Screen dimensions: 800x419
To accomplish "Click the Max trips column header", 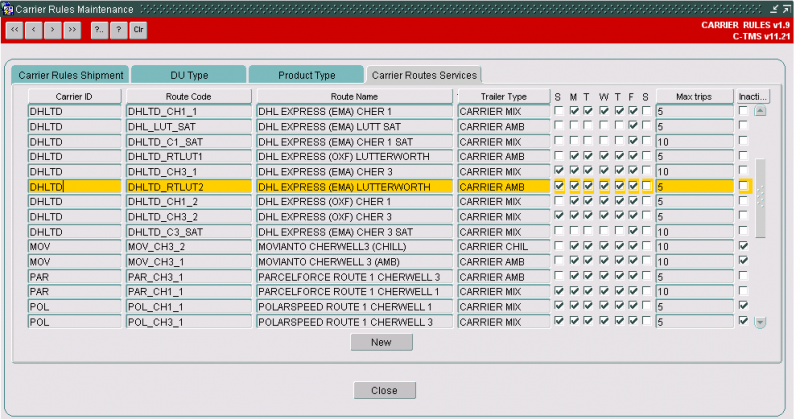I will tap(694, 96).
